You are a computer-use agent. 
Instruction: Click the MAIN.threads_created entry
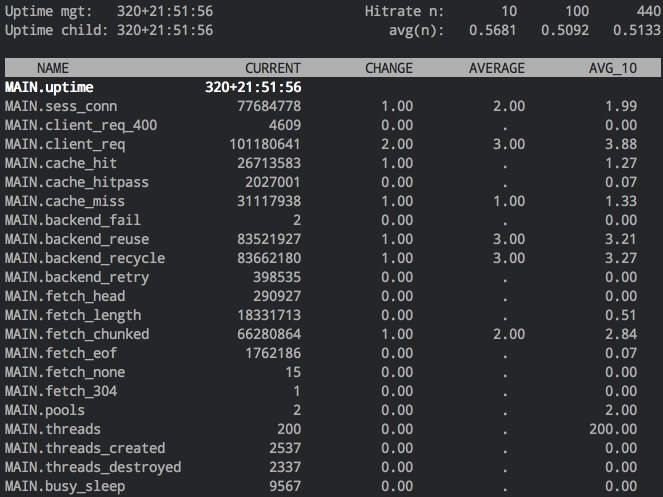coord(84,448)
